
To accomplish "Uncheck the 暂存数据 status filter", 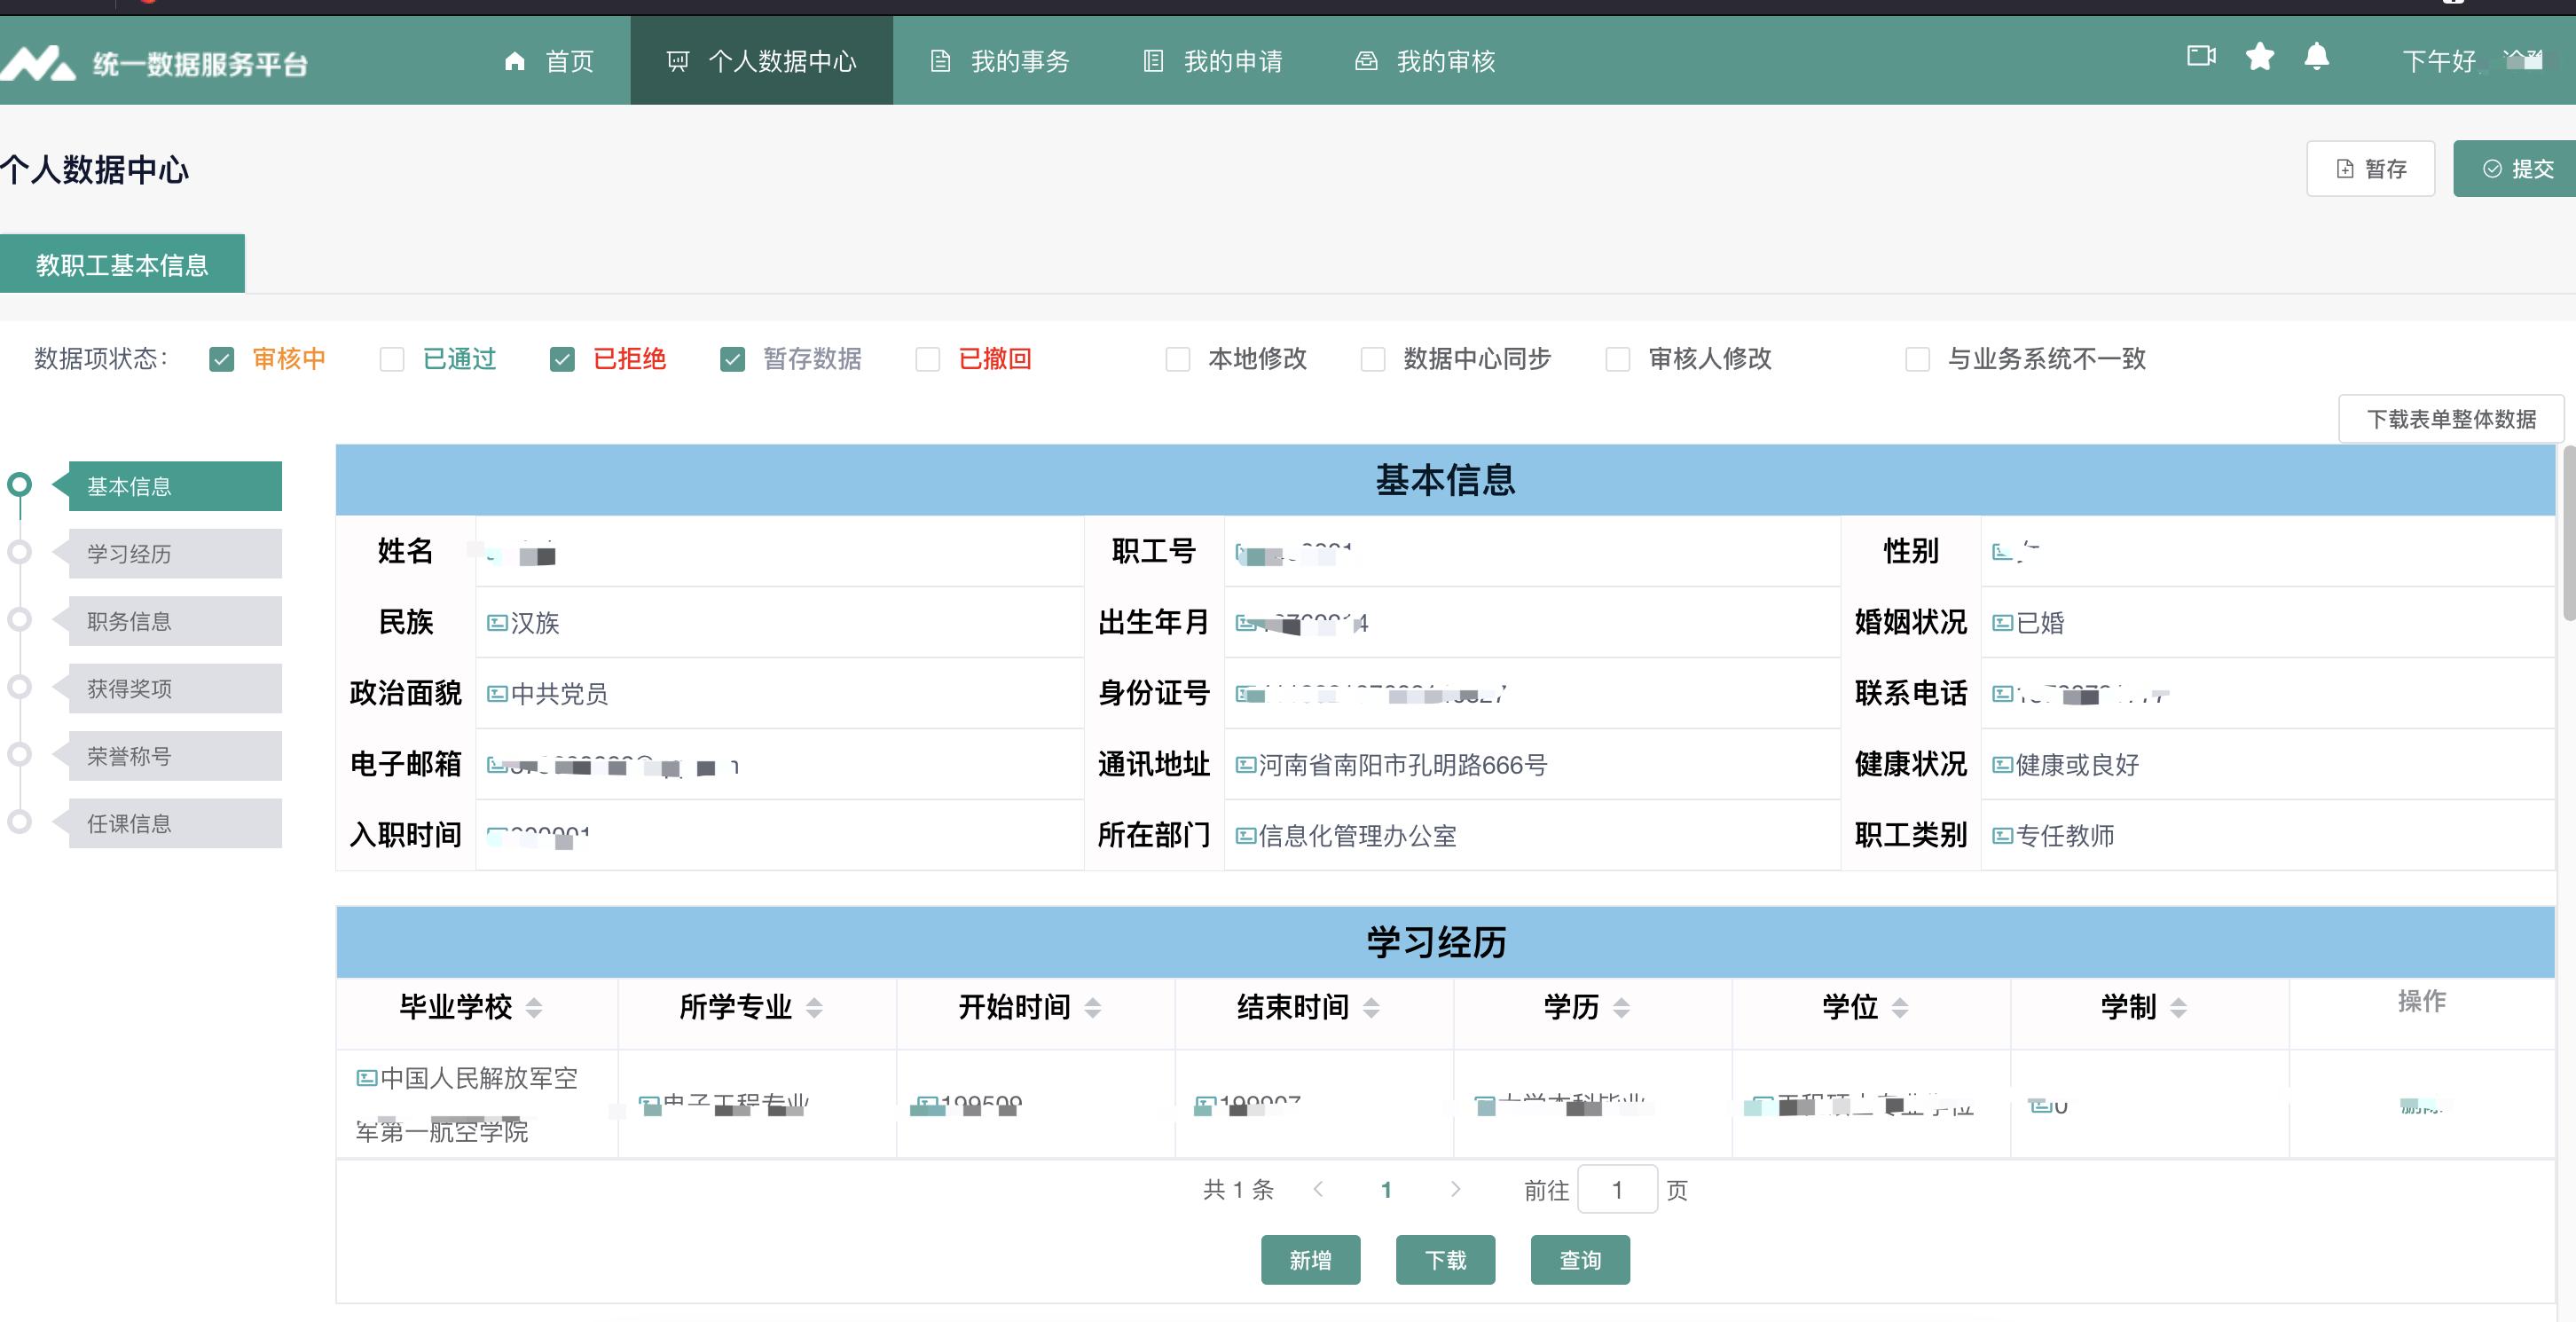I will click(x=732, y=359).
